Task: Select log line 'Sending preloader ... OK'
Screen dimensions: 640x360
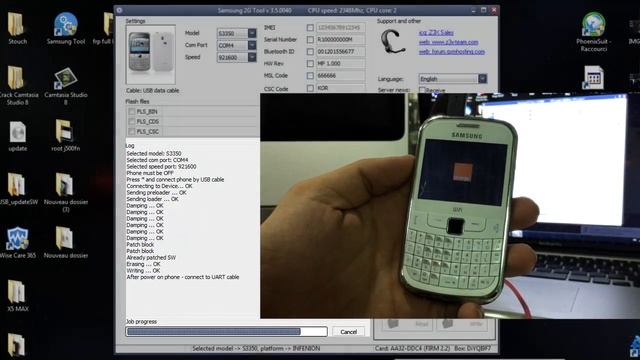Action: click(156, 193)
